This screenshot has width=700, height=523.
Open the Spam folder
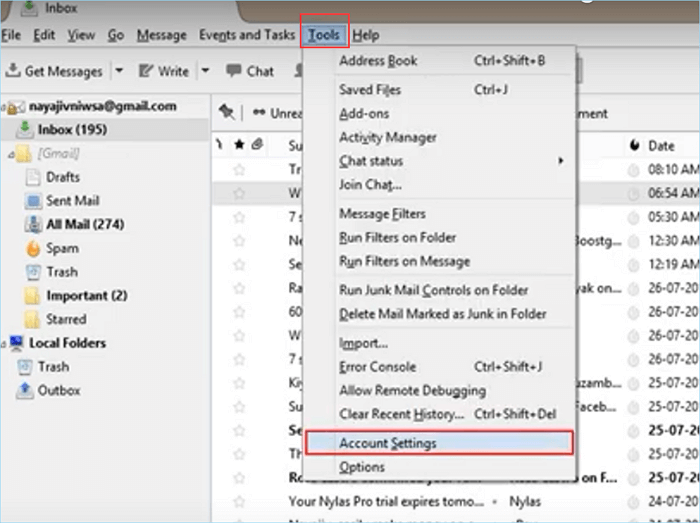[52, 248]
